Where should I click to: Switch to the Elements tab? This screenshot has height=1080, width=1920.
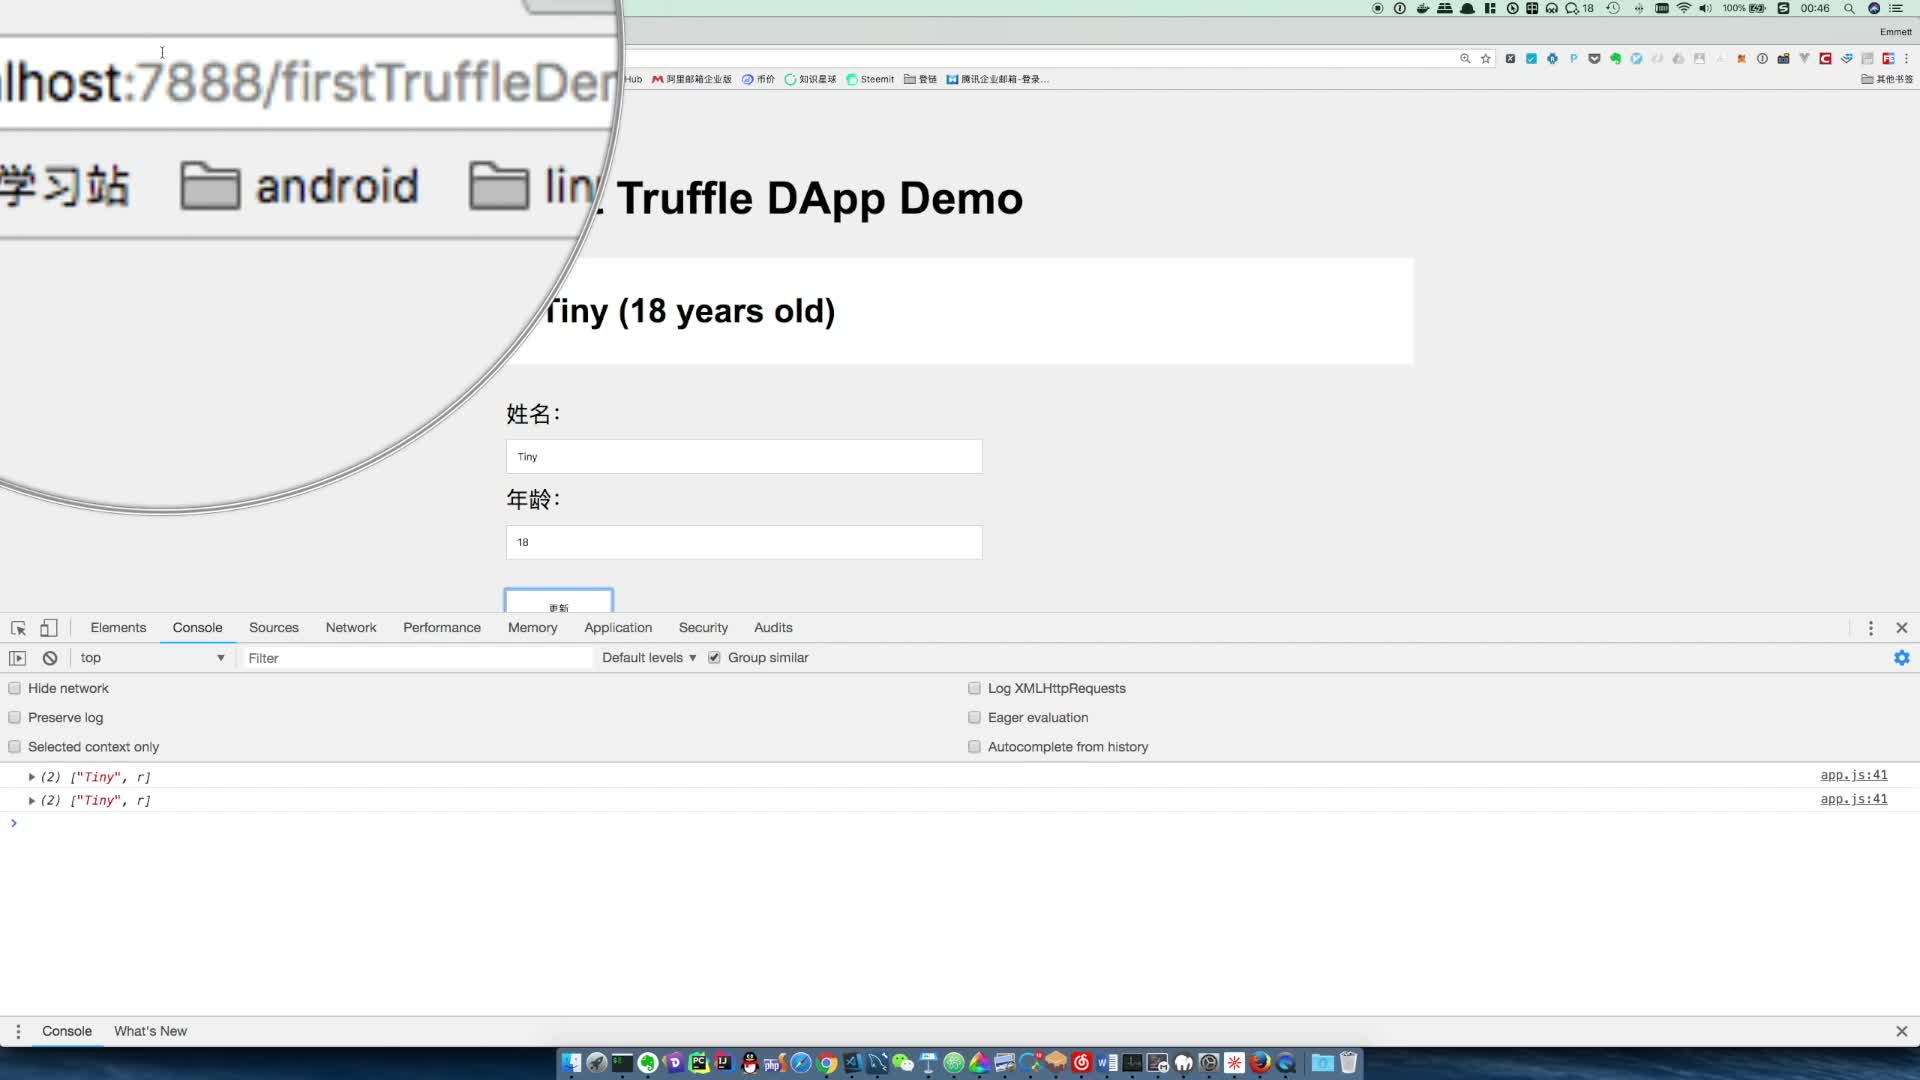(118, 628)
